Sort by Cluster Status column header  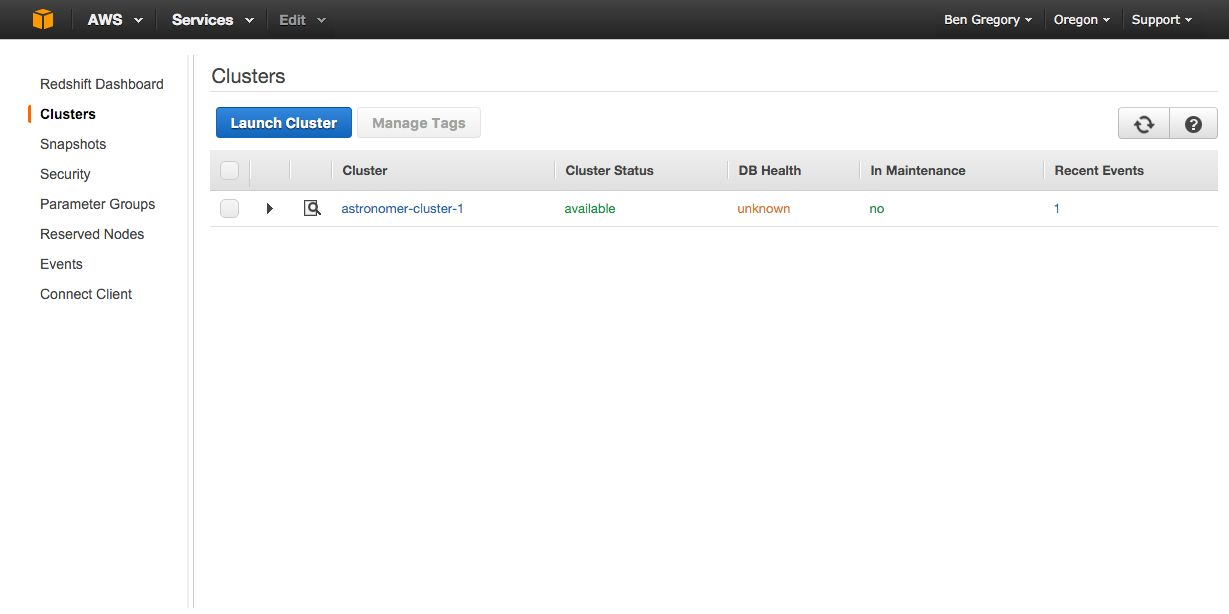click(x=609, y=171)
